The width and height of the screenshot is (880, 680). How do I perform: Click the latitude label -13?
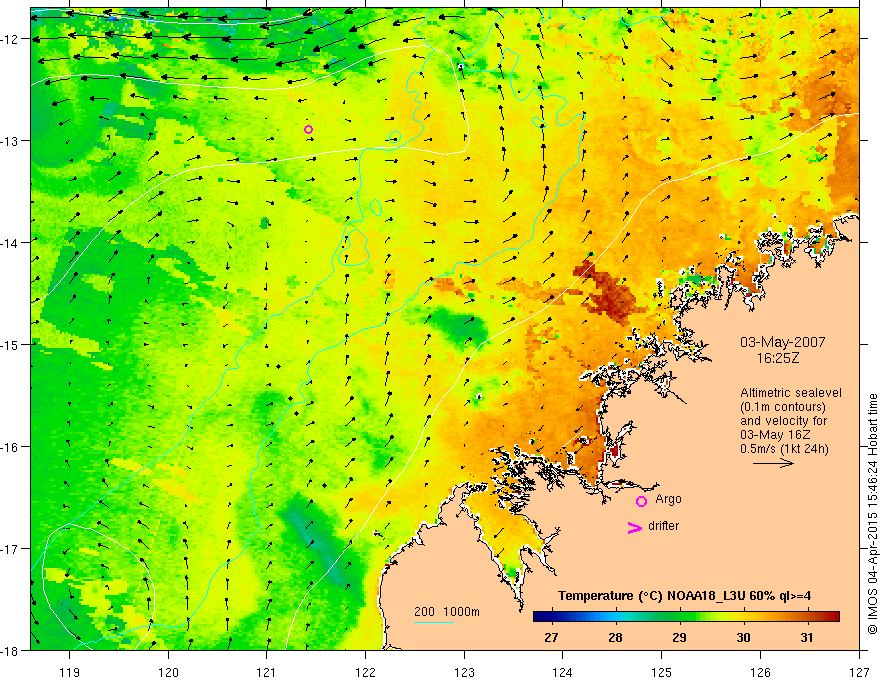coord(11,140)
